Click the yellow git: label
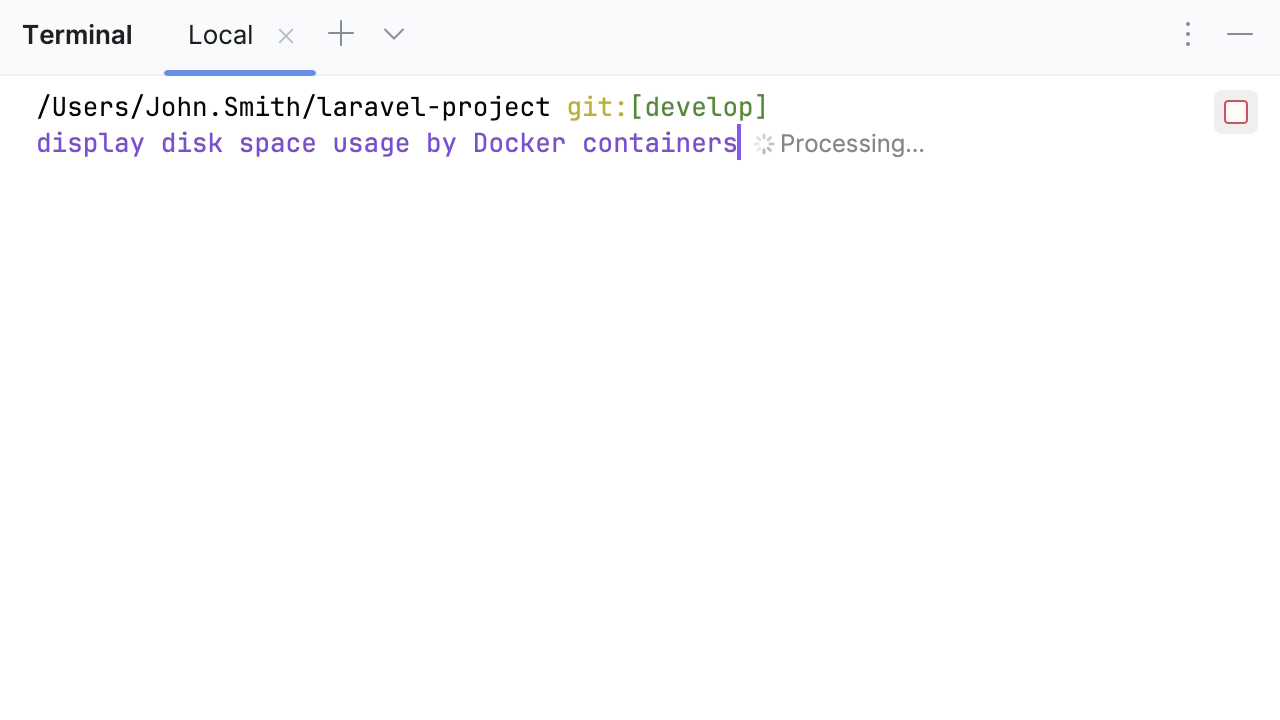The height and width of the screenshot is (720, 1280). coord(597,107)
